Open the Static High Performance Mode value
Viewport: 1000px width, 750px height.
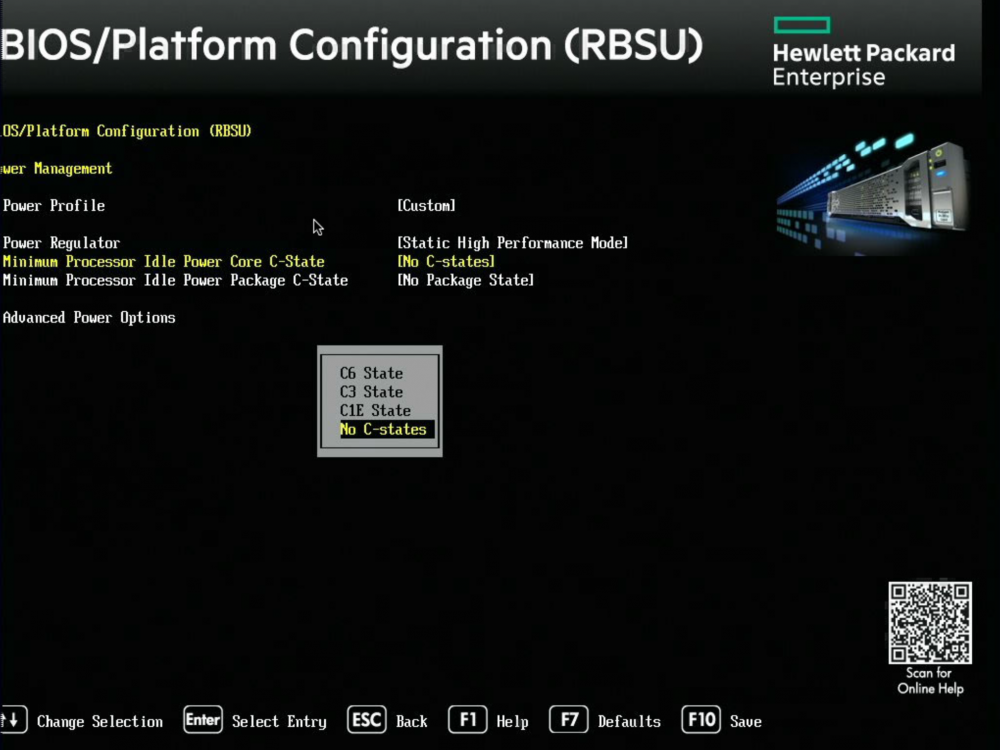[x=513, y=243]
